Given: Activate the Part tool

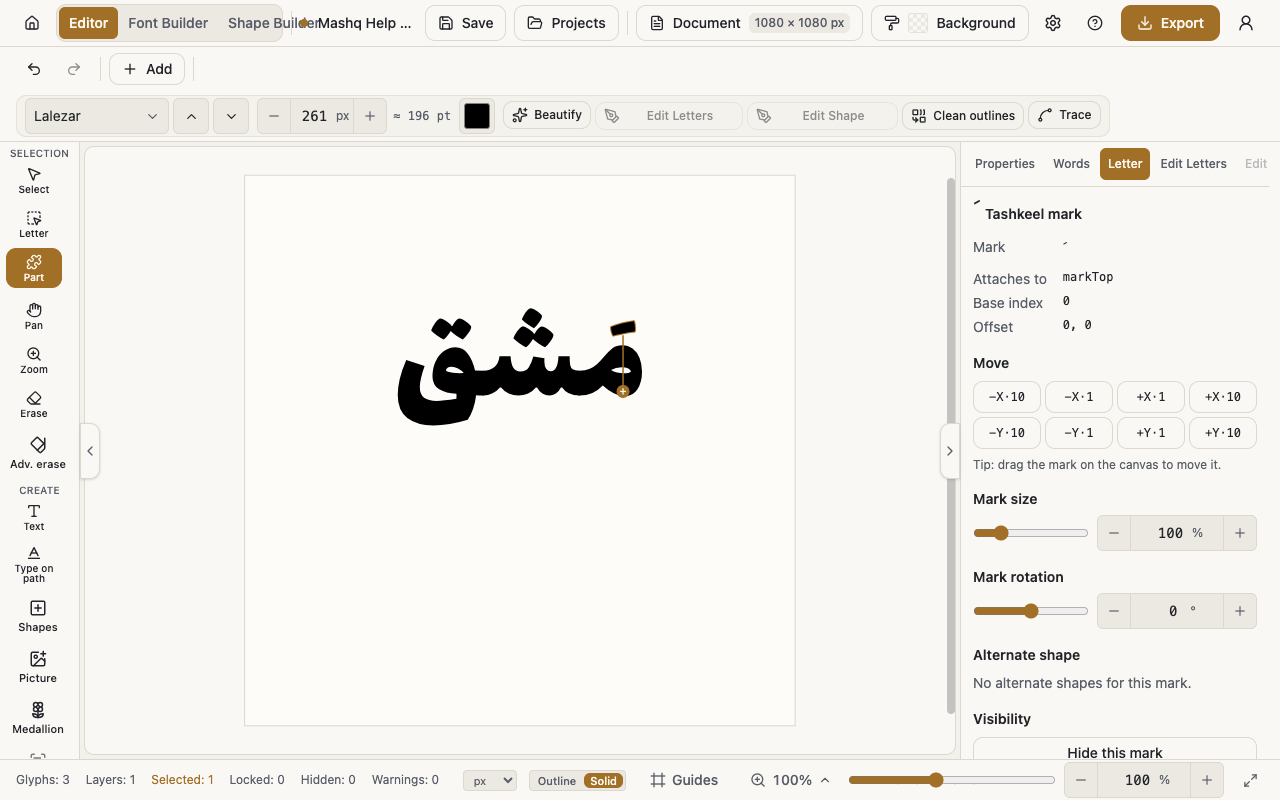Looking at the screenshot, I should click(34, 268).
